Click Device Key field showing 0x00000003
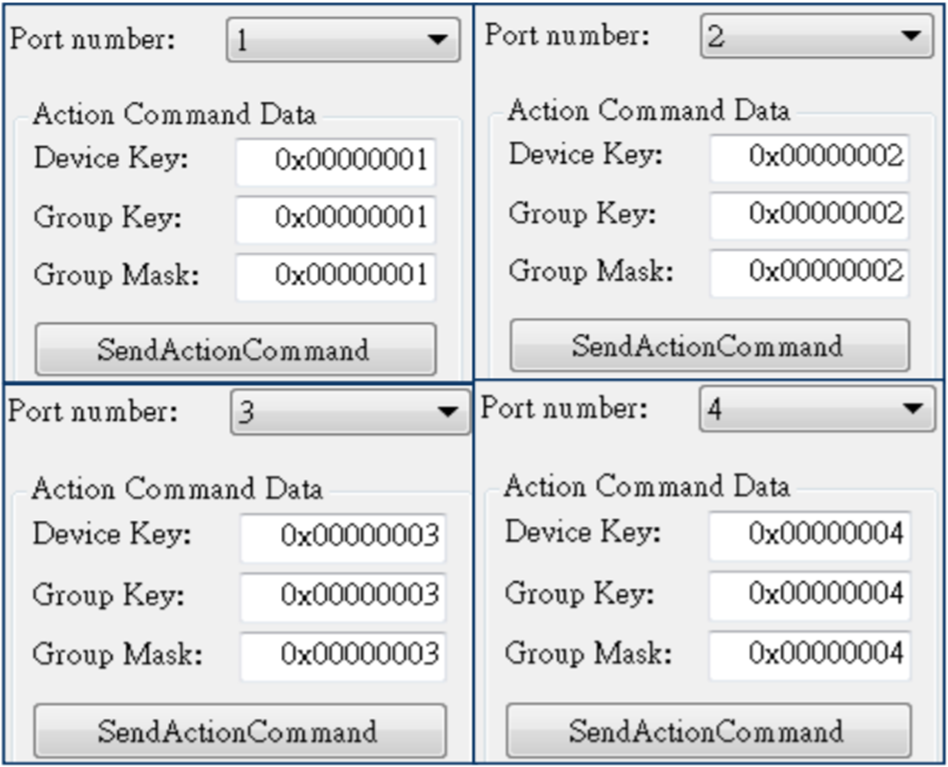This screenshot has height=767, width=948. pos(342,537)
